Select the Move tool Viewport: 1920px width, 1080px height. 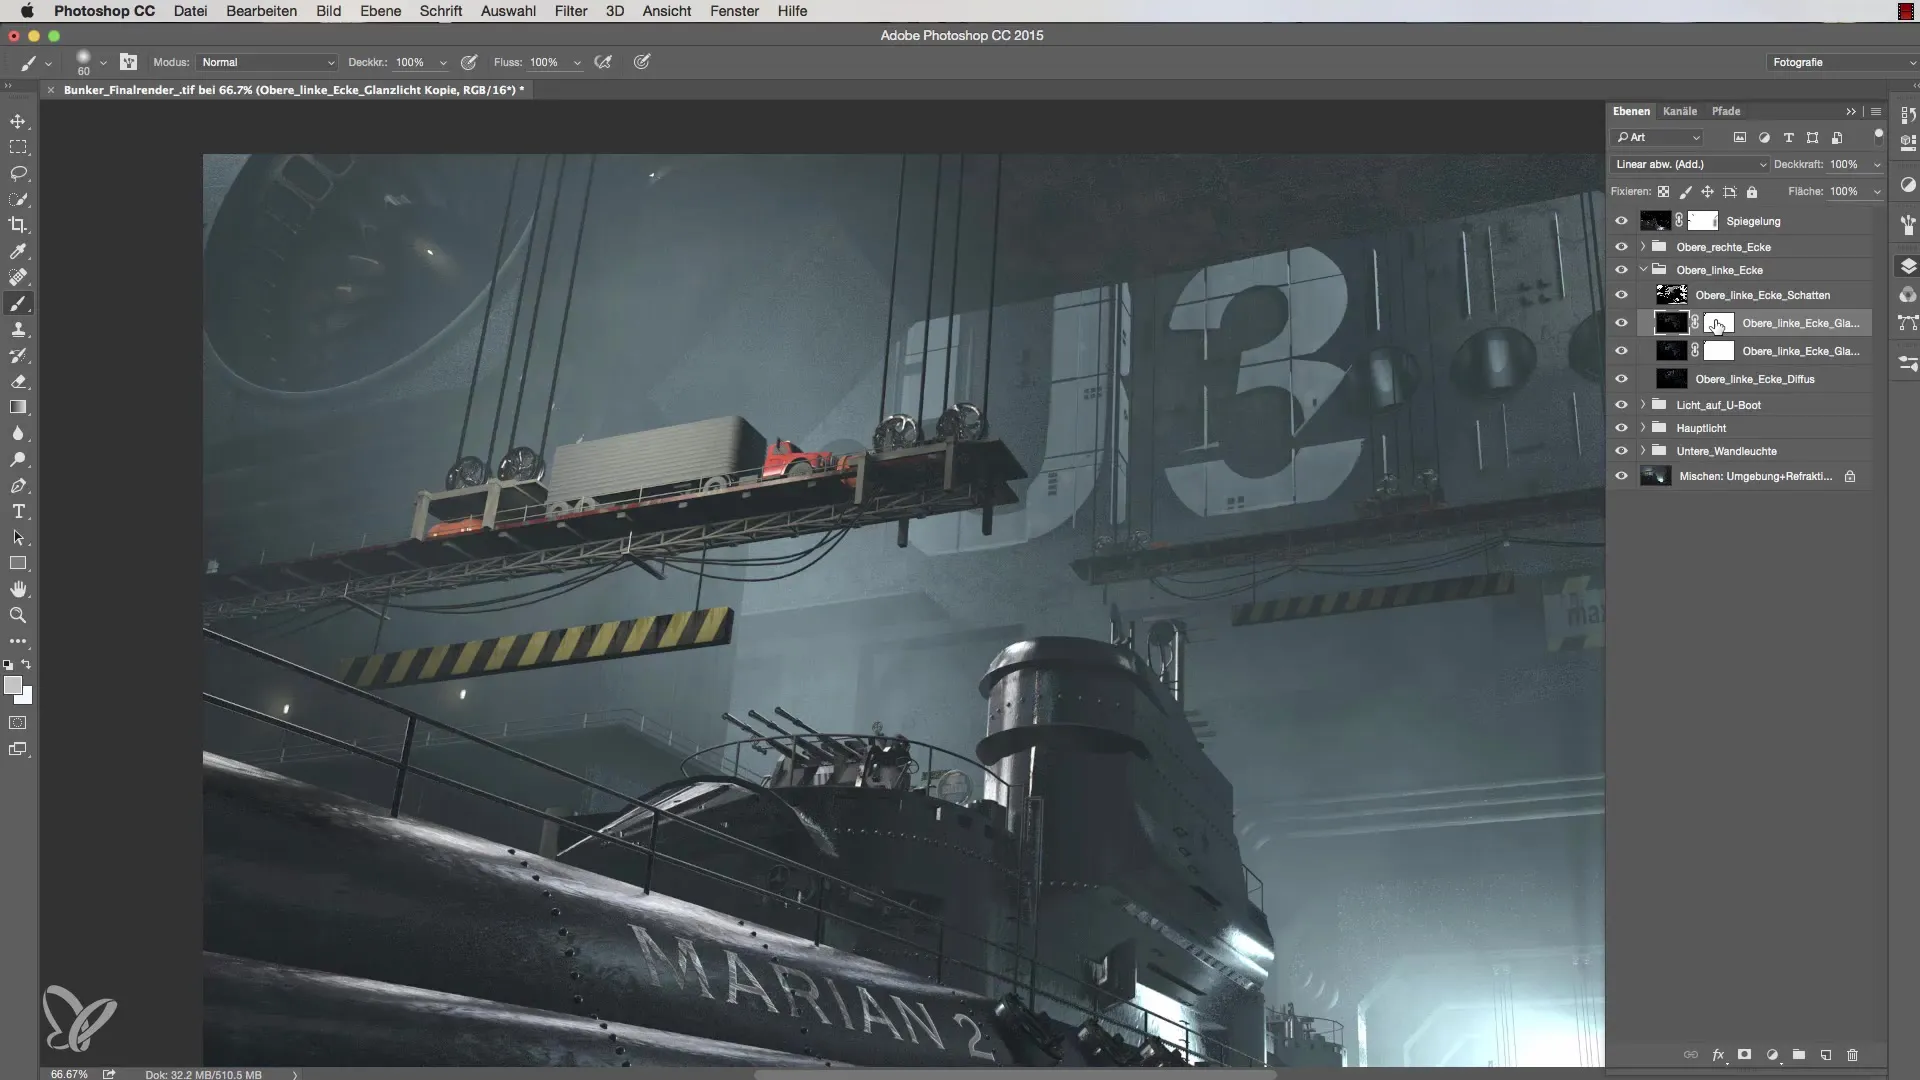pyautogui.click(x=18, y=121)
